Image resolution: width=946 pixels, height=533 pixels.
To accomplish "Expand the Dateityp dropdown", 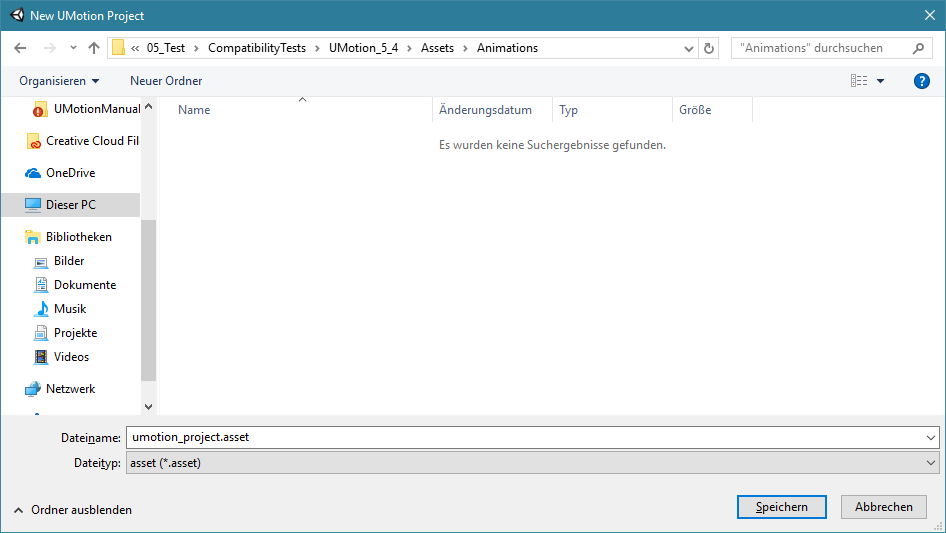I will [932, 463].
